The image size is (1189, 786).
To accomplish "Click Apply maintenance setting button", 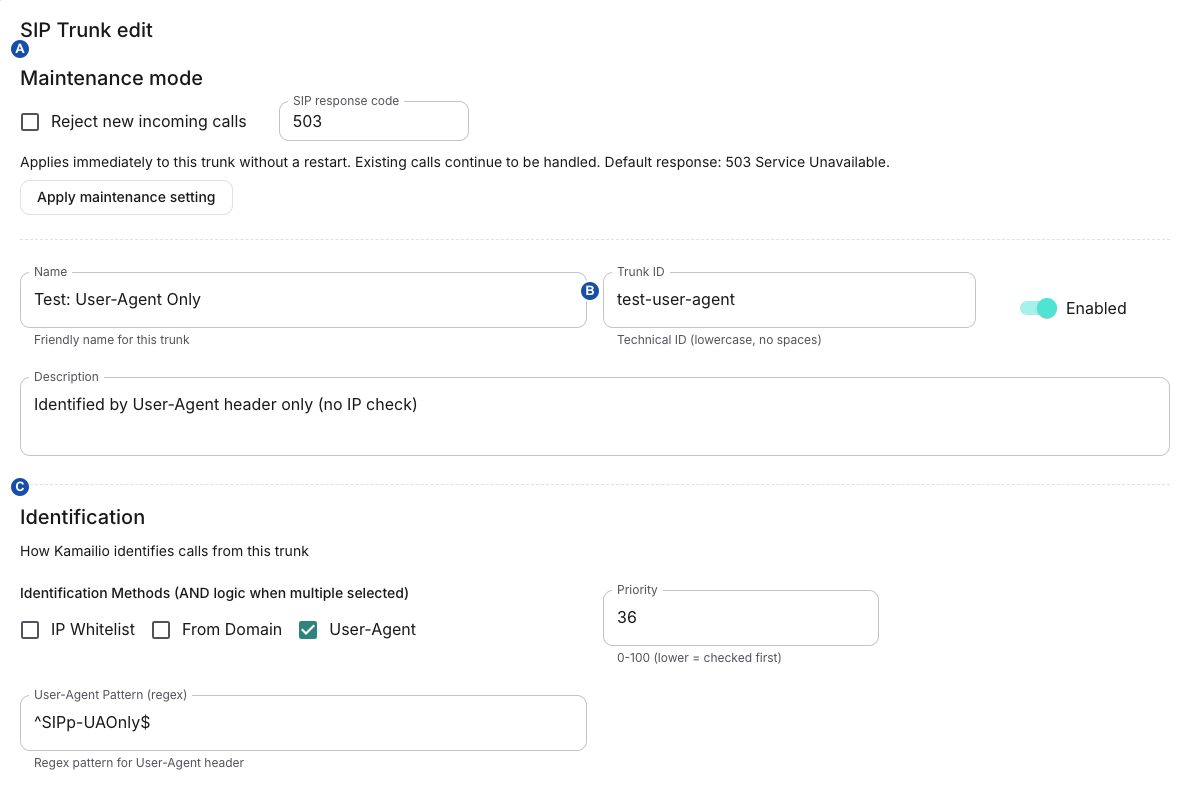I will pos(126,197).
